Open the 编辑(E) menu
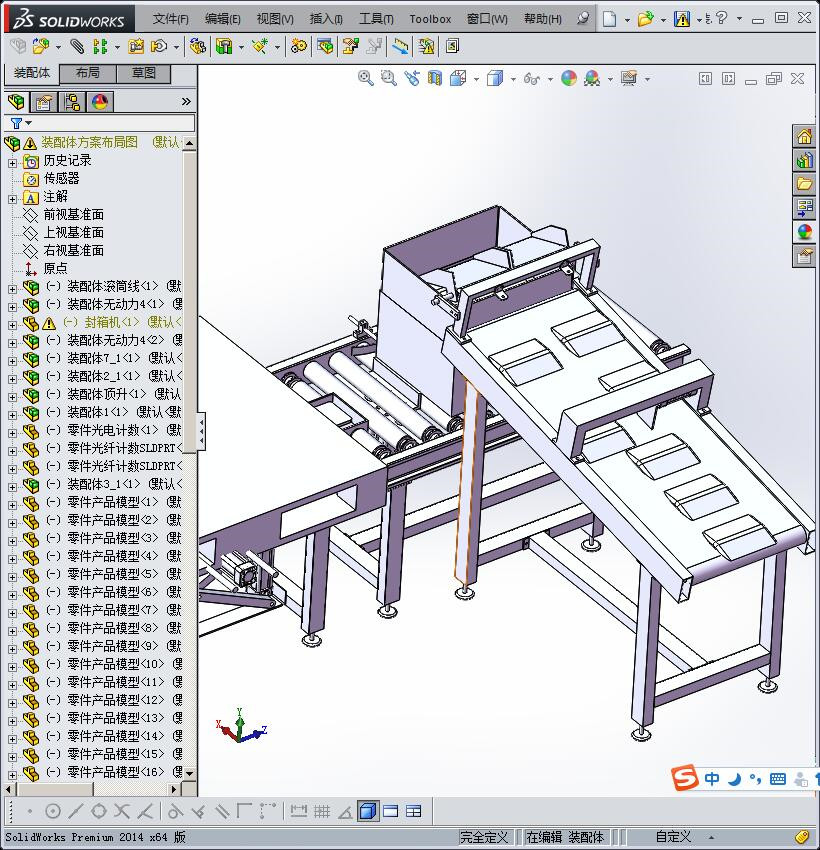The image size is (820, 850). (x=222, y=19)
